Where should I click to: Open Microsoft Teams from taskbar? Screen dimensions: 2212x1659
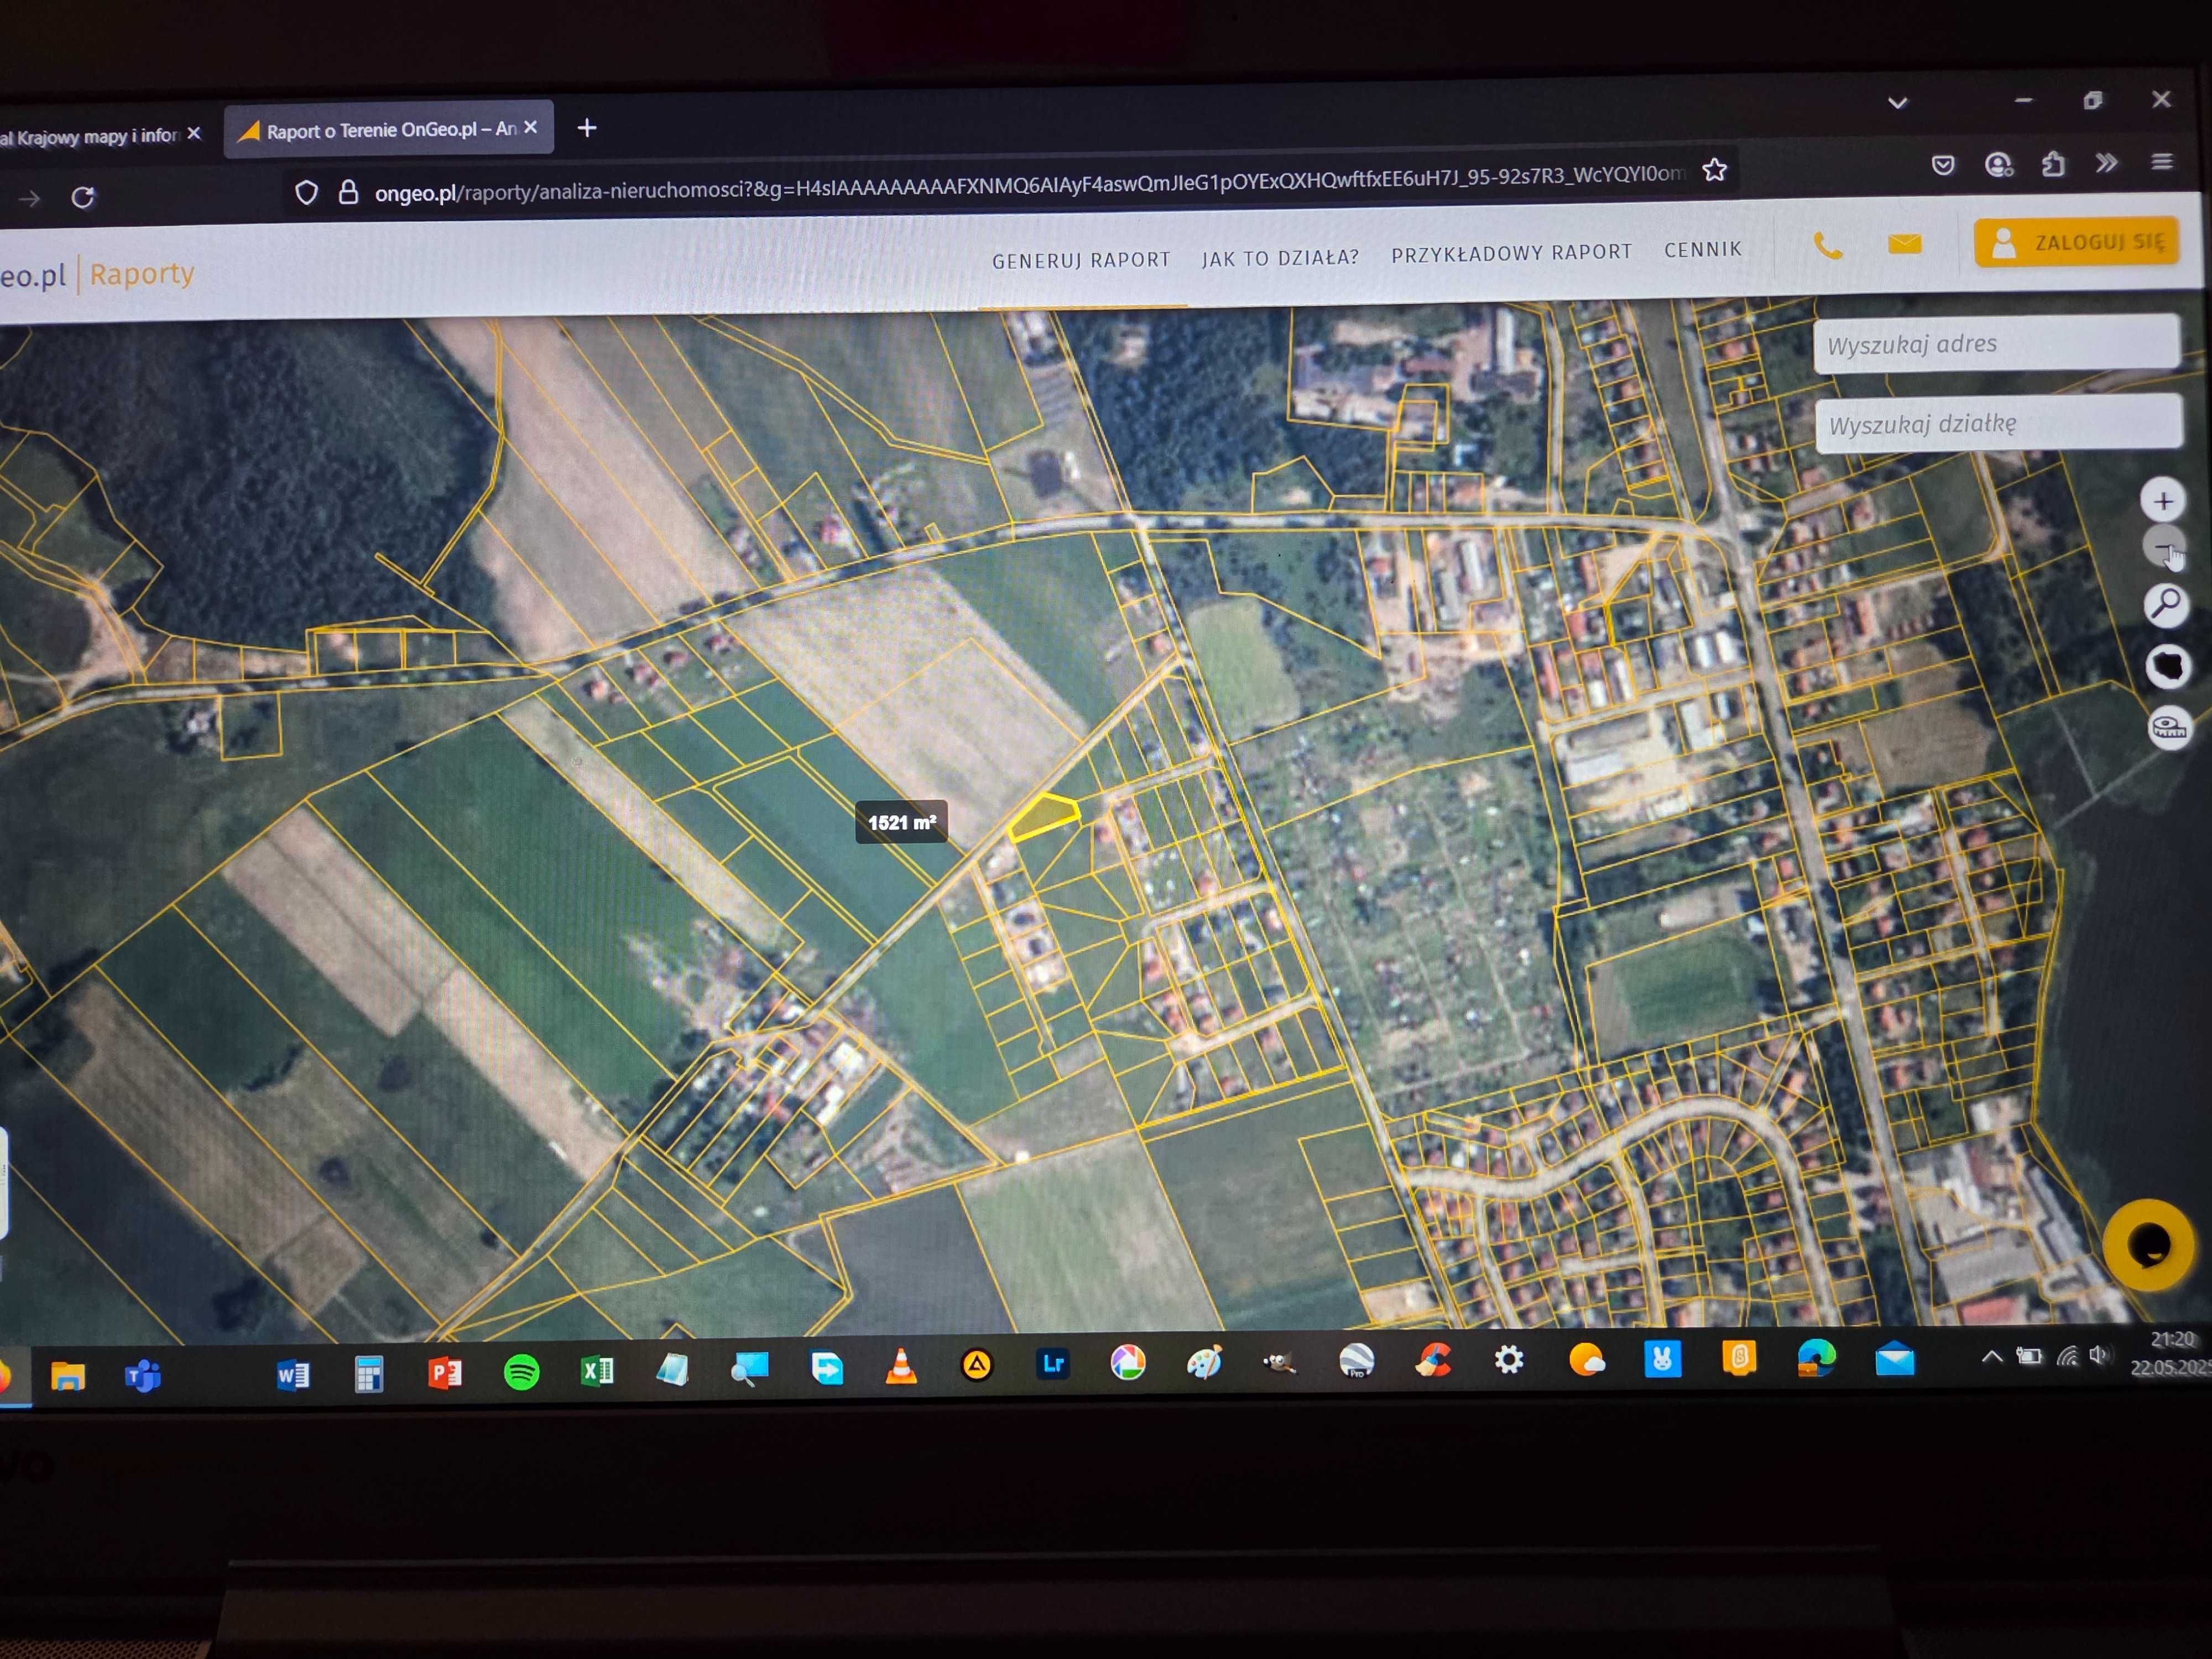(143, 1376)
